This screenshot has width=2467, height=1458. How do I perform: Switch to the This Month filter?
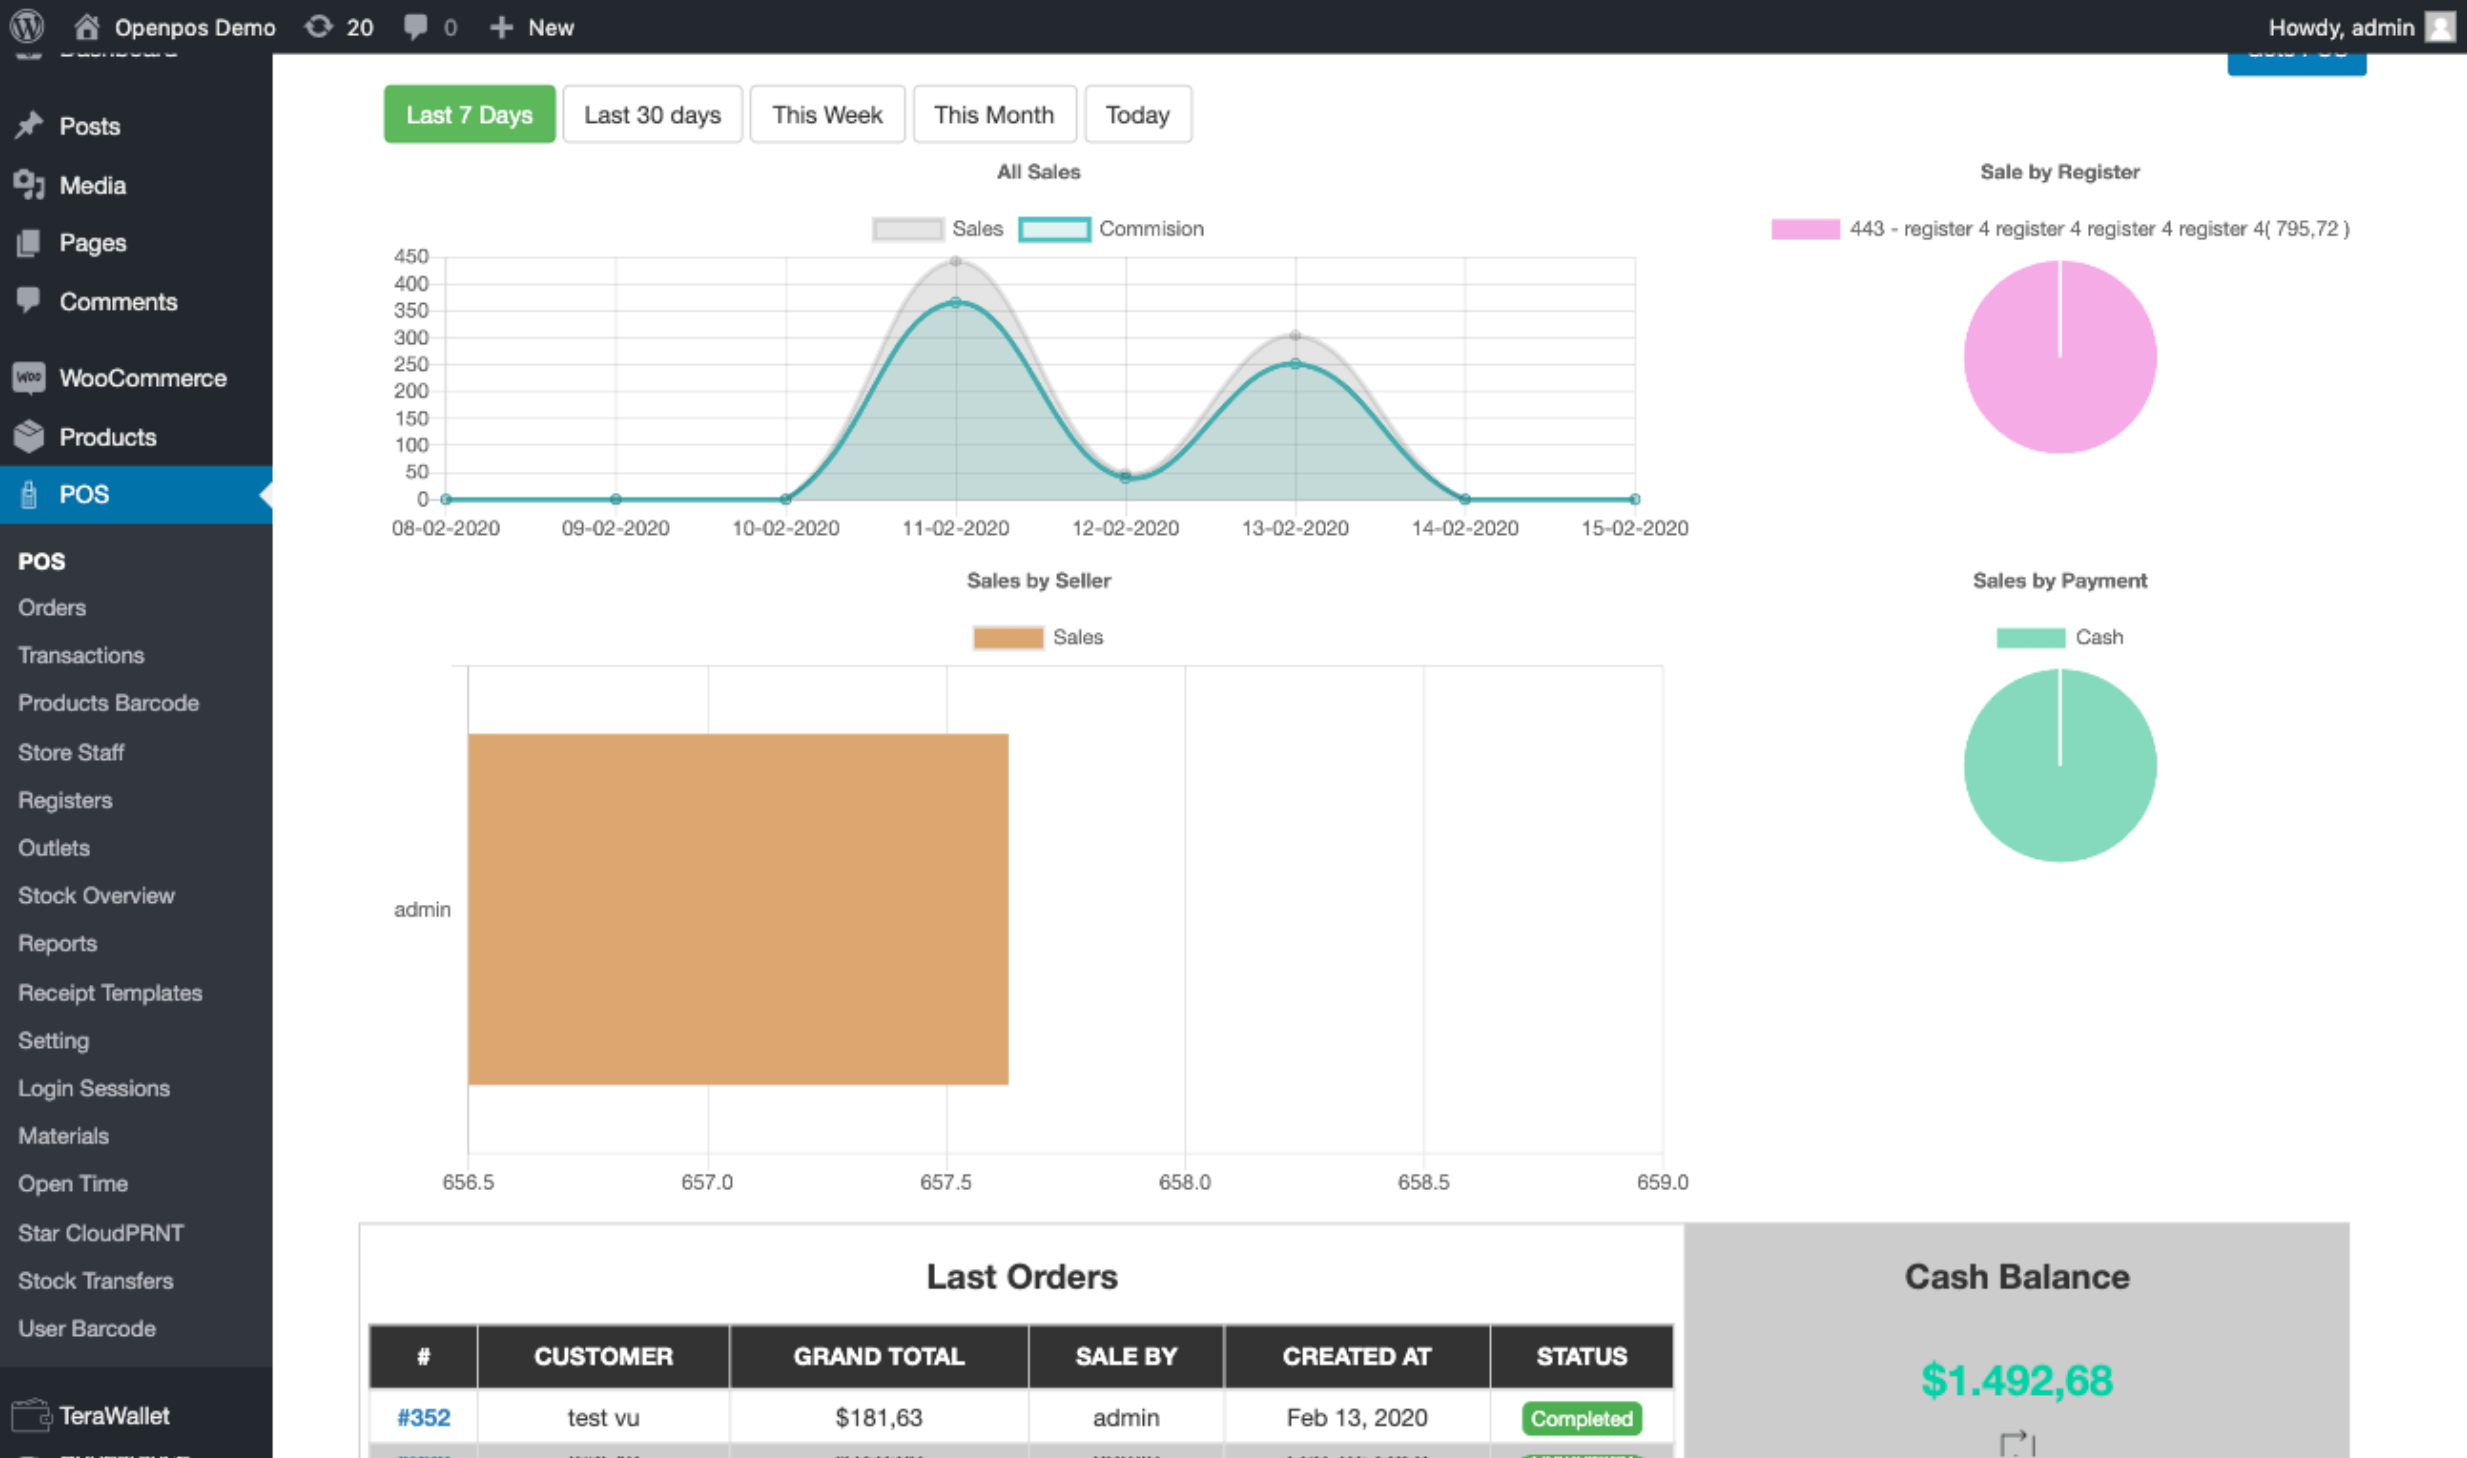point(993,114)
